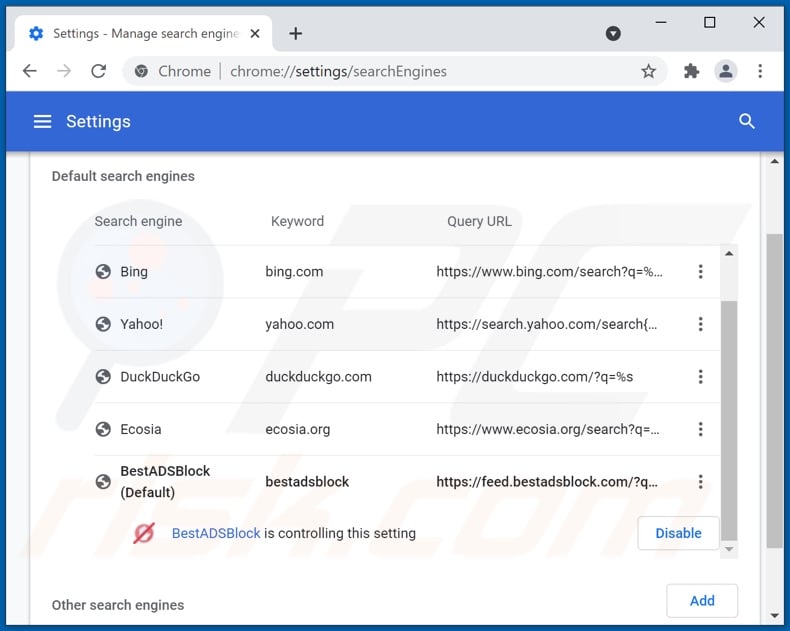Search settings with the magnifier icon

coord(747,121)
